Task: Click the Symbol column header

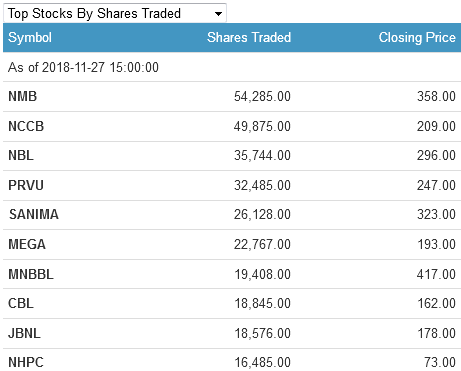Action: click(x=30, y=37)
